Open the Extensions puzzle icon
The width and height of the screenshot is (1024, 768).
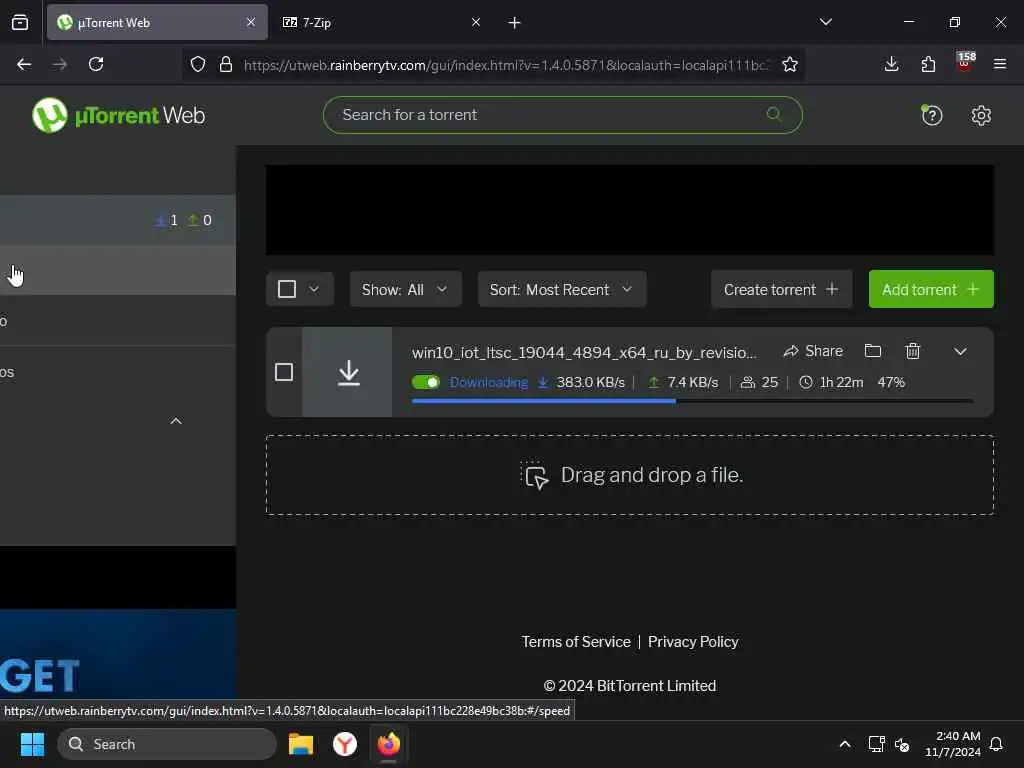[928, 64]
